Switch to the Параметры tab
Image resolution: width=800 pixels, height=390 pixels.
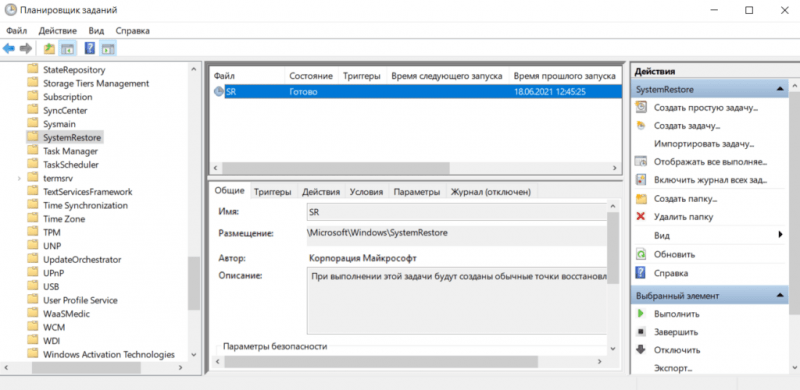coord(417,192)
